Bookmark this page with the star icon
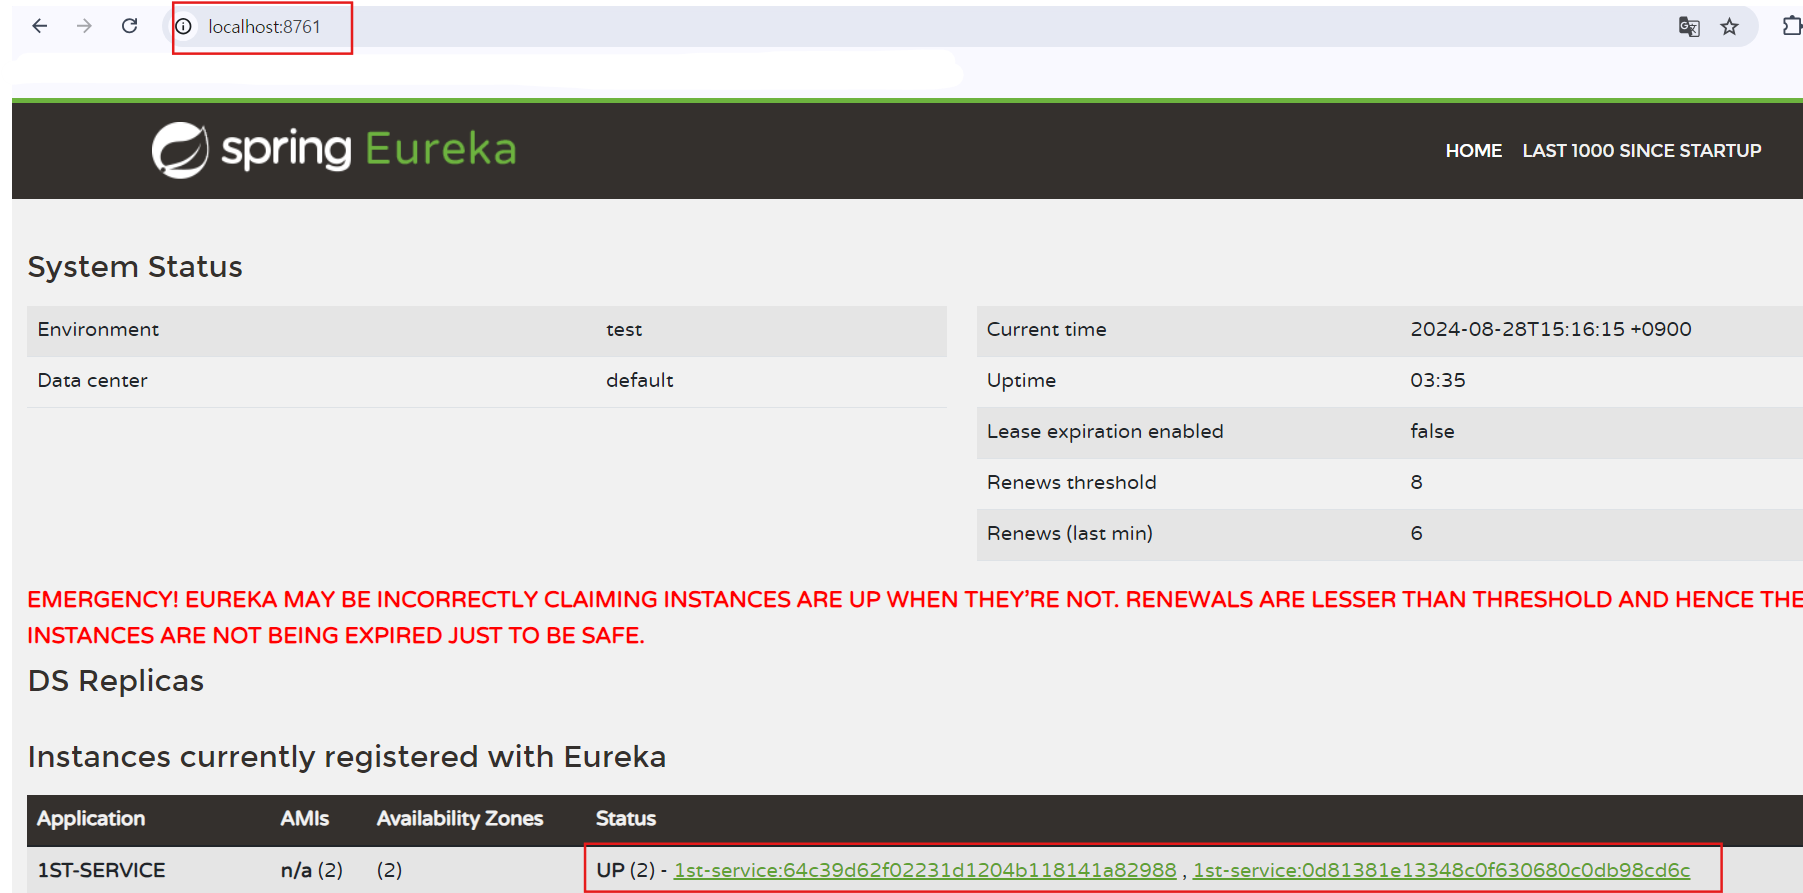1803x893 pixels. 1730,27
